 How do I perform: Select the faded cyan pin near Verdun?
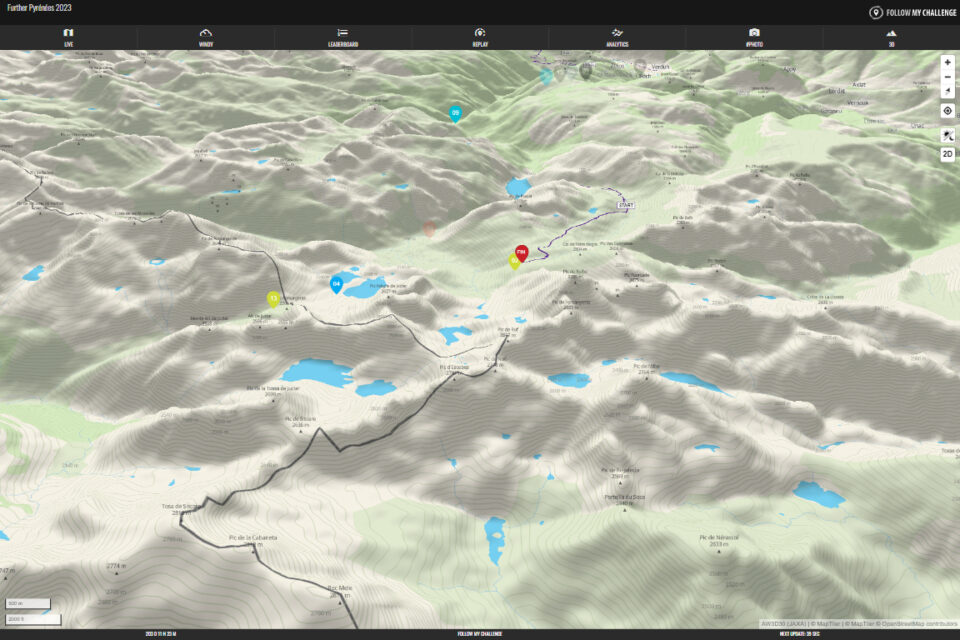coord(546,76)
